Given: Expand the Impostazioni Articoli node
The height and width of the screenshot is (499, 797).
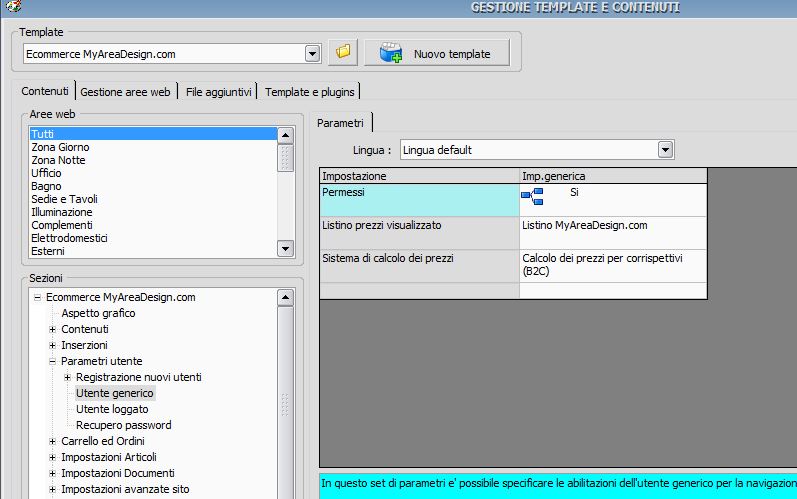Looking at the screenshot, I should [x=52, y=457].
